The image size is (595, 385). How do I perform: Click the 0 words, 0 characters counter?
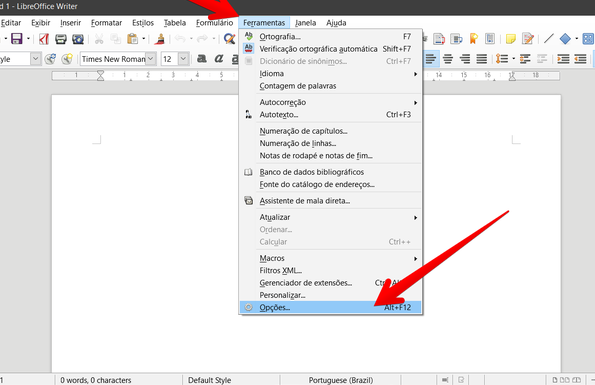(96, 380)
